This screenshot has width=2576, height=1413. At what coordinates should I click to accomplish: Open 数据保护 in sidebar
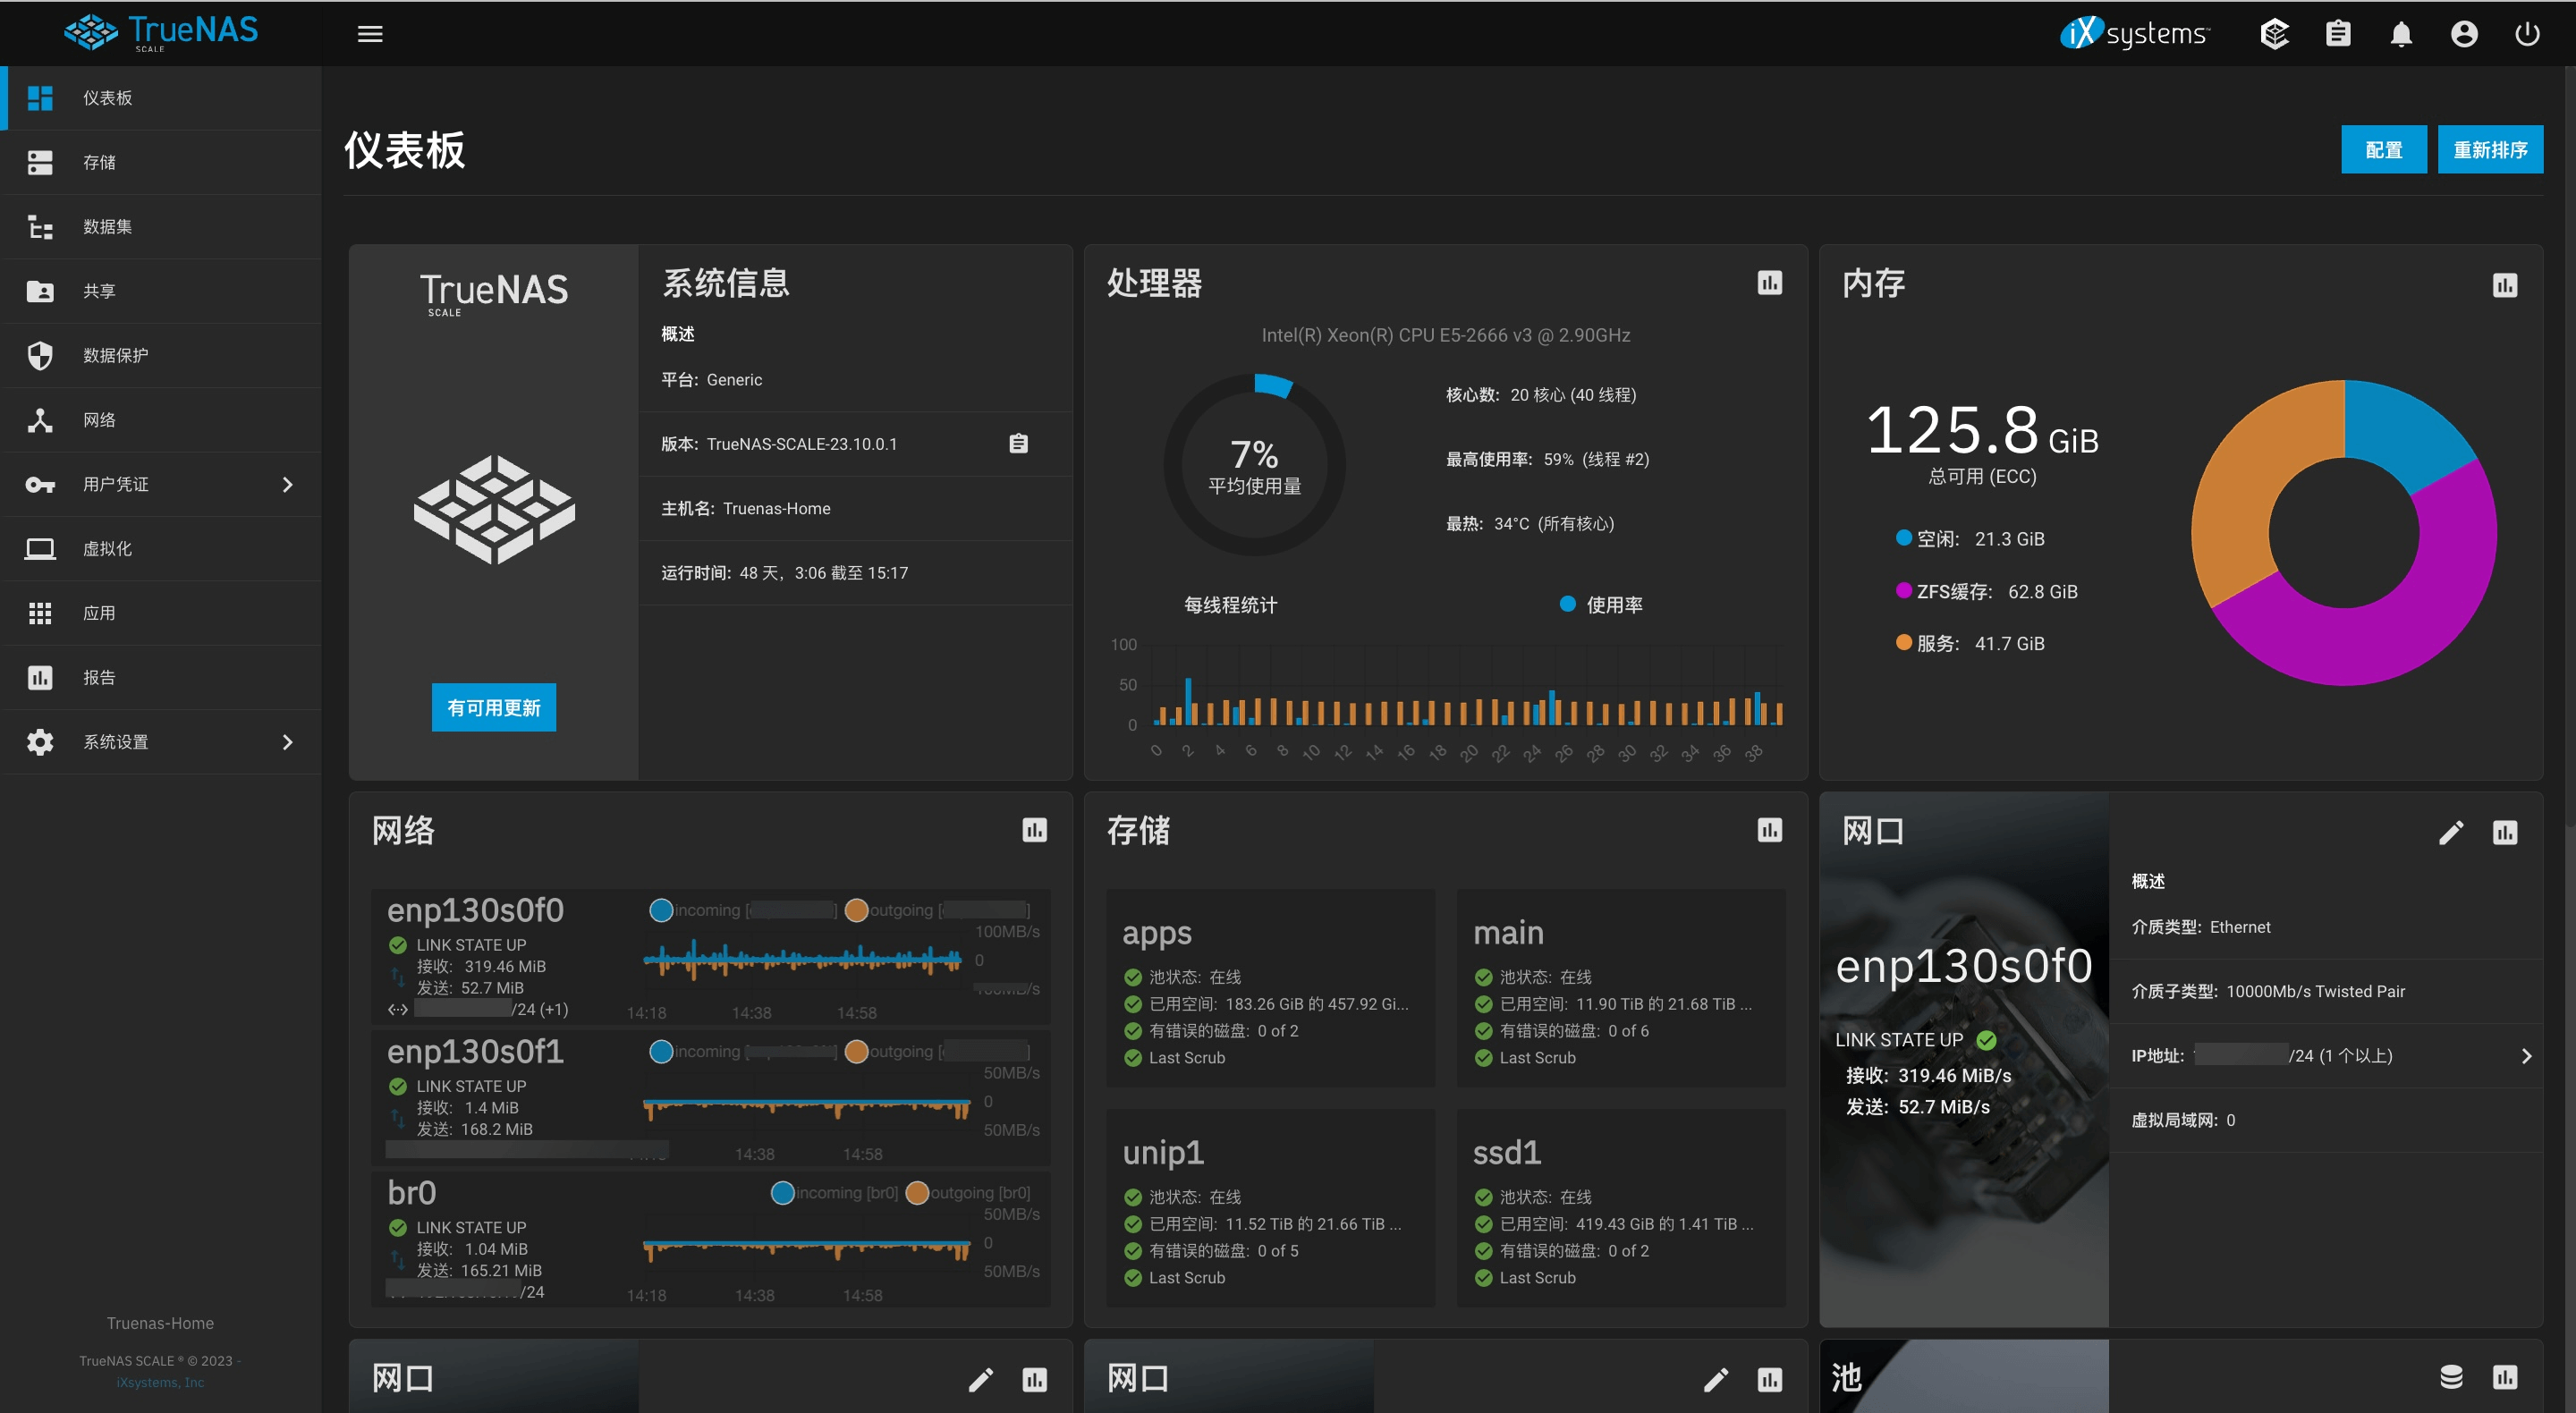(x=161, y=355)
